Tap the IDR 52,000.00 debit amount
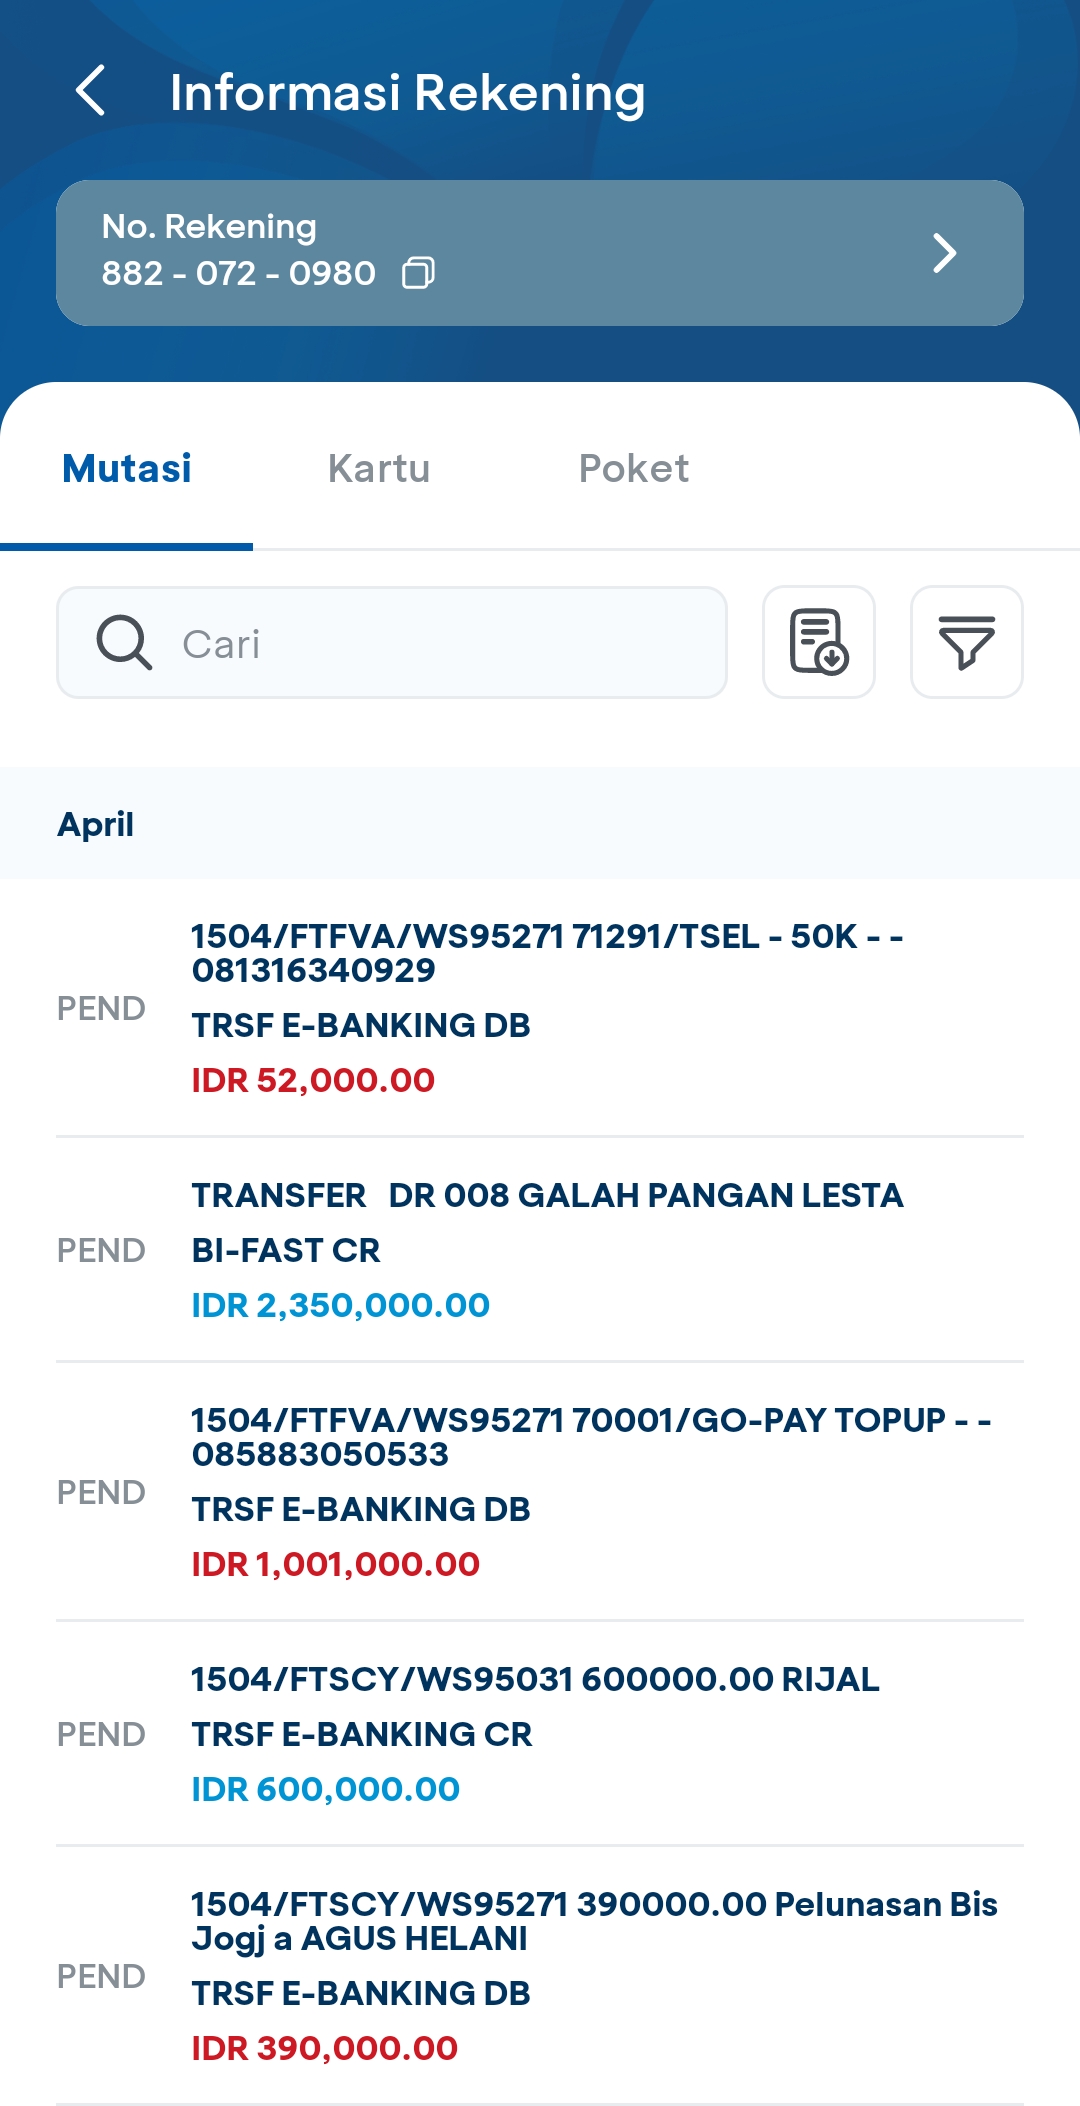Image resolution: width=1080 pixels, height=2106 pixels. click(x=313, y=1080)
